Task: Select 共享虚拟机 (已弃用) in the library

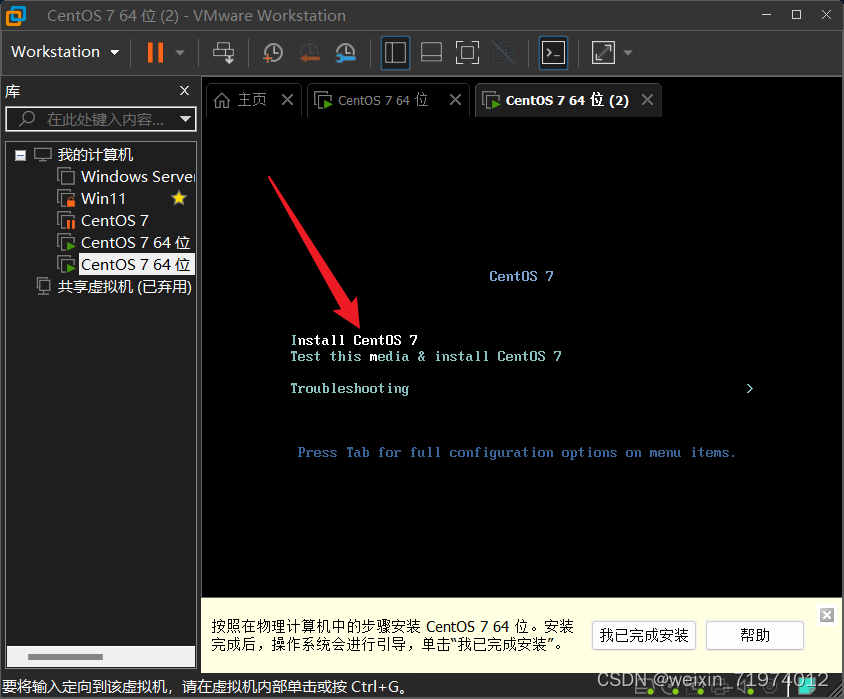Action: [124, 287]
